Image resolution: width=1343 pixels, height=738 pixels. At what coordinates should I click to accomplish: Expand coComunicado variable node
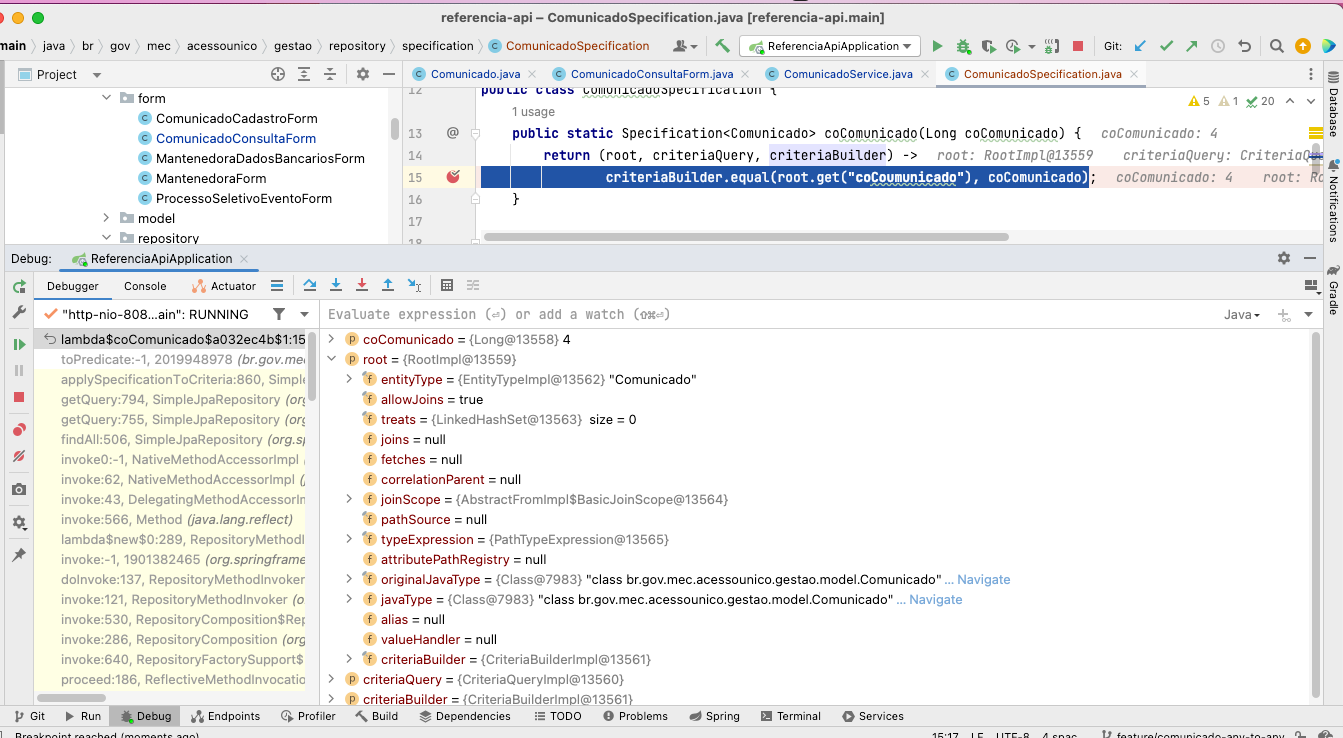333,339
